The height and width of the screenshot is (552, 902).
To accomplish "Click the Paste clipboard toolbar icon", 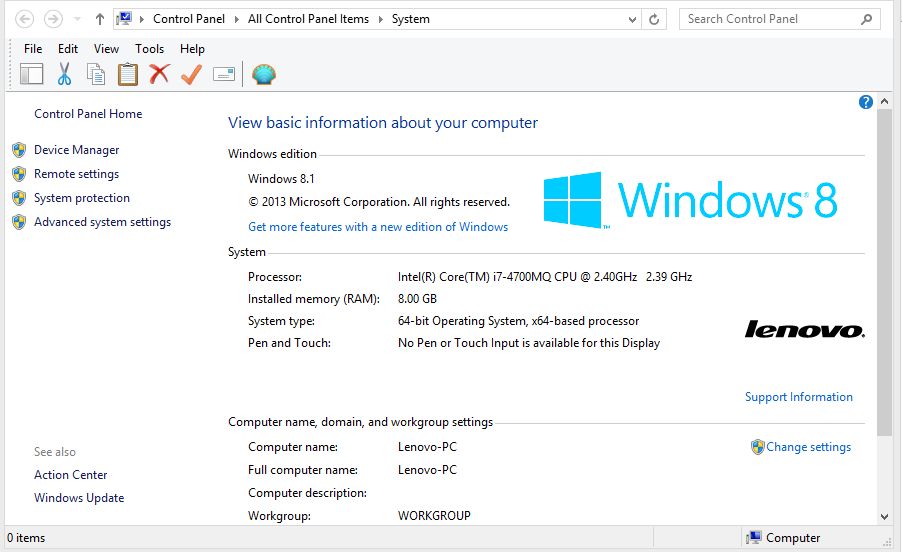I will pyautogui.click(x=128, y=74).
